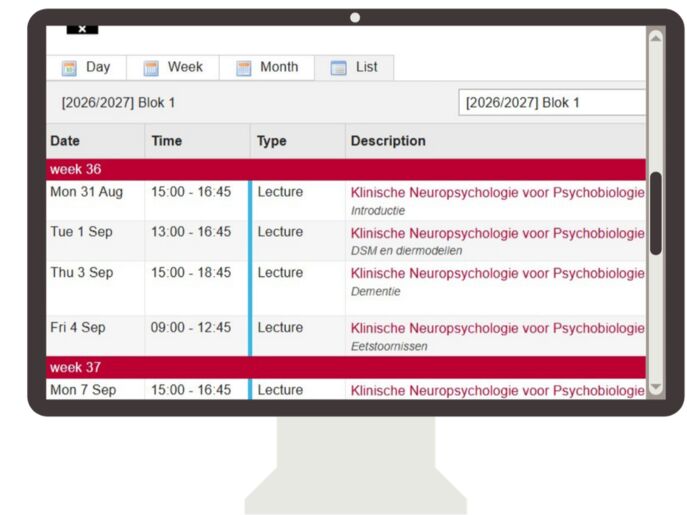Image resolution: width=687 pixels, height=515 pixels.
Task: Switch to the Day tab
Action: (x=86, y=67)
